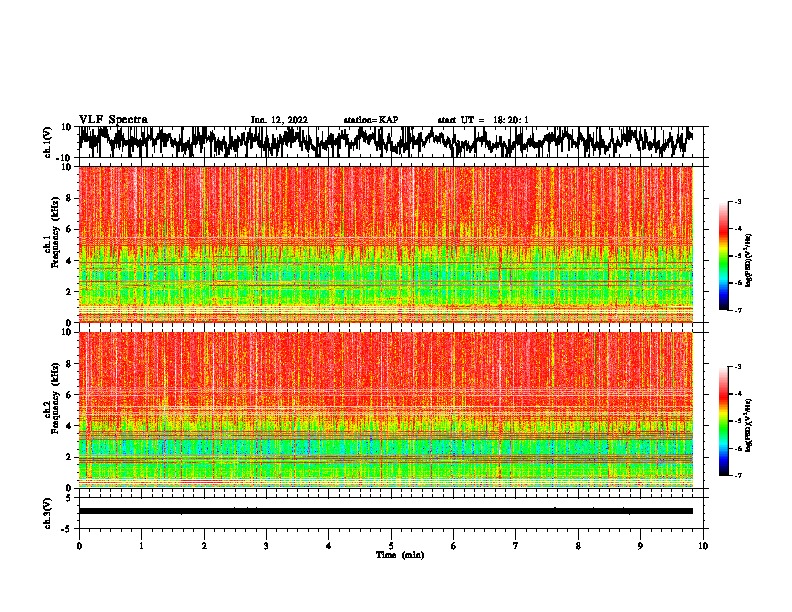This screenshot has width=792, height=612.
Task: Click time axis tick label "9"
Action: [640, 546]
